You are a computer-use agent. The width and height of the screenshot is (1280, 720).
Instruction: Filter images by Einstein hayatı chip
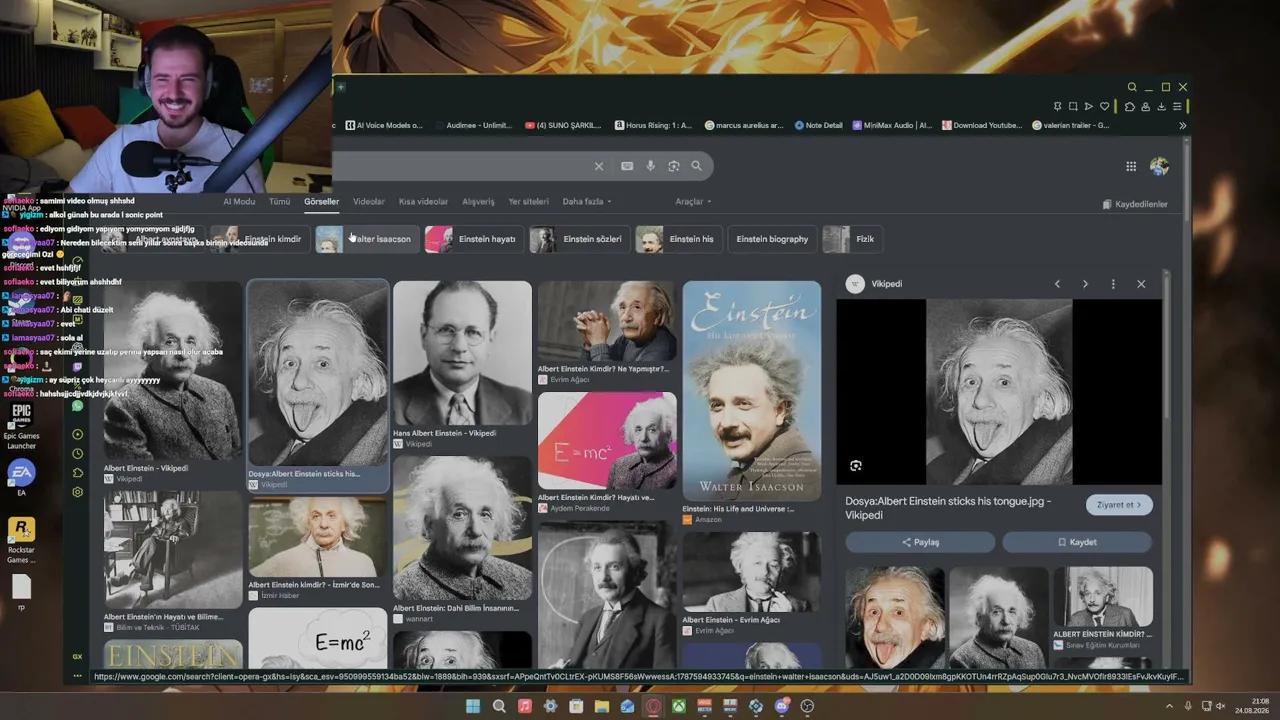(472, 240)
